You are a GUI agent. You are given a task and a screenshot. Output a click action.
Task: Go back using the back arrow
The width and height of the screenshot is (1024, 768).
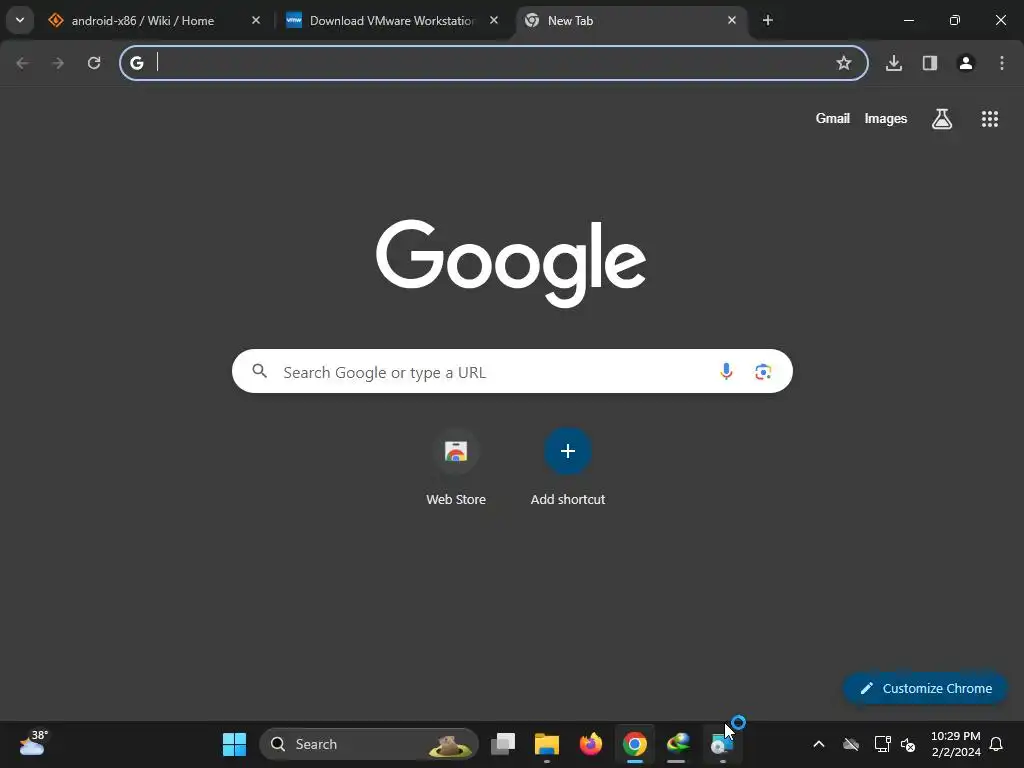coord(22,63)
